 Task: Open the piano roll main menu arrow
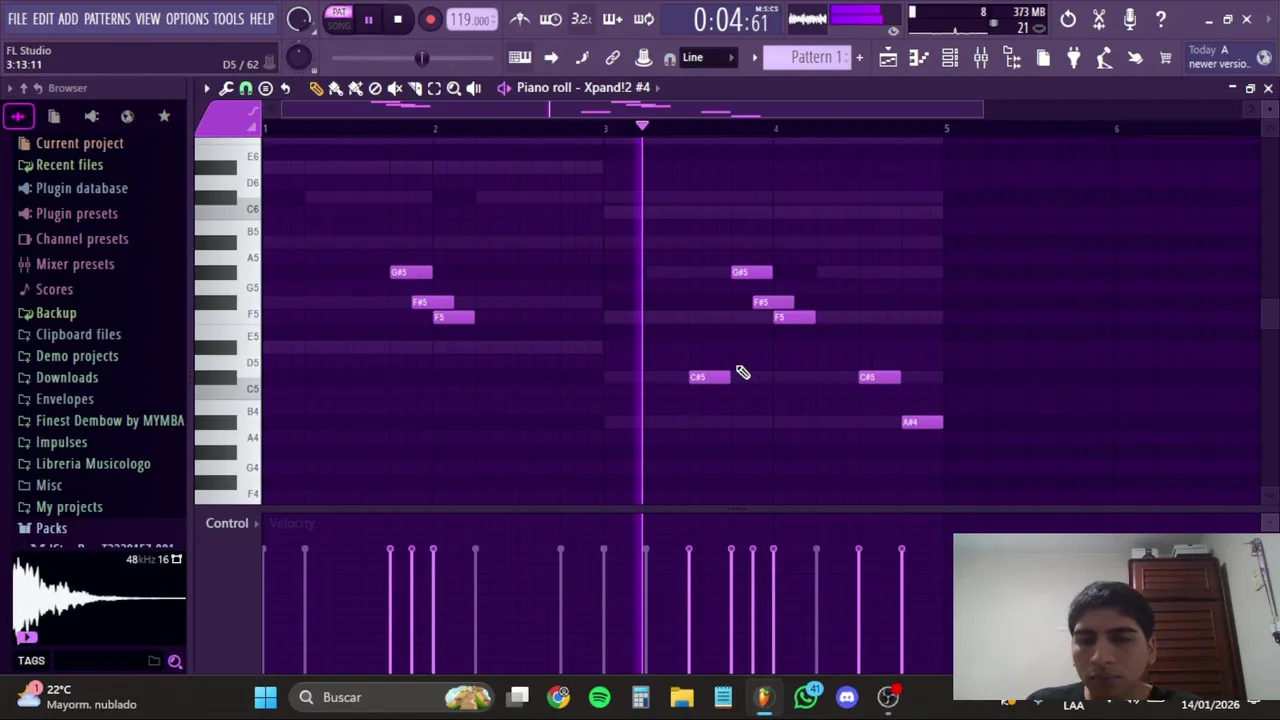tap(207, 88)
